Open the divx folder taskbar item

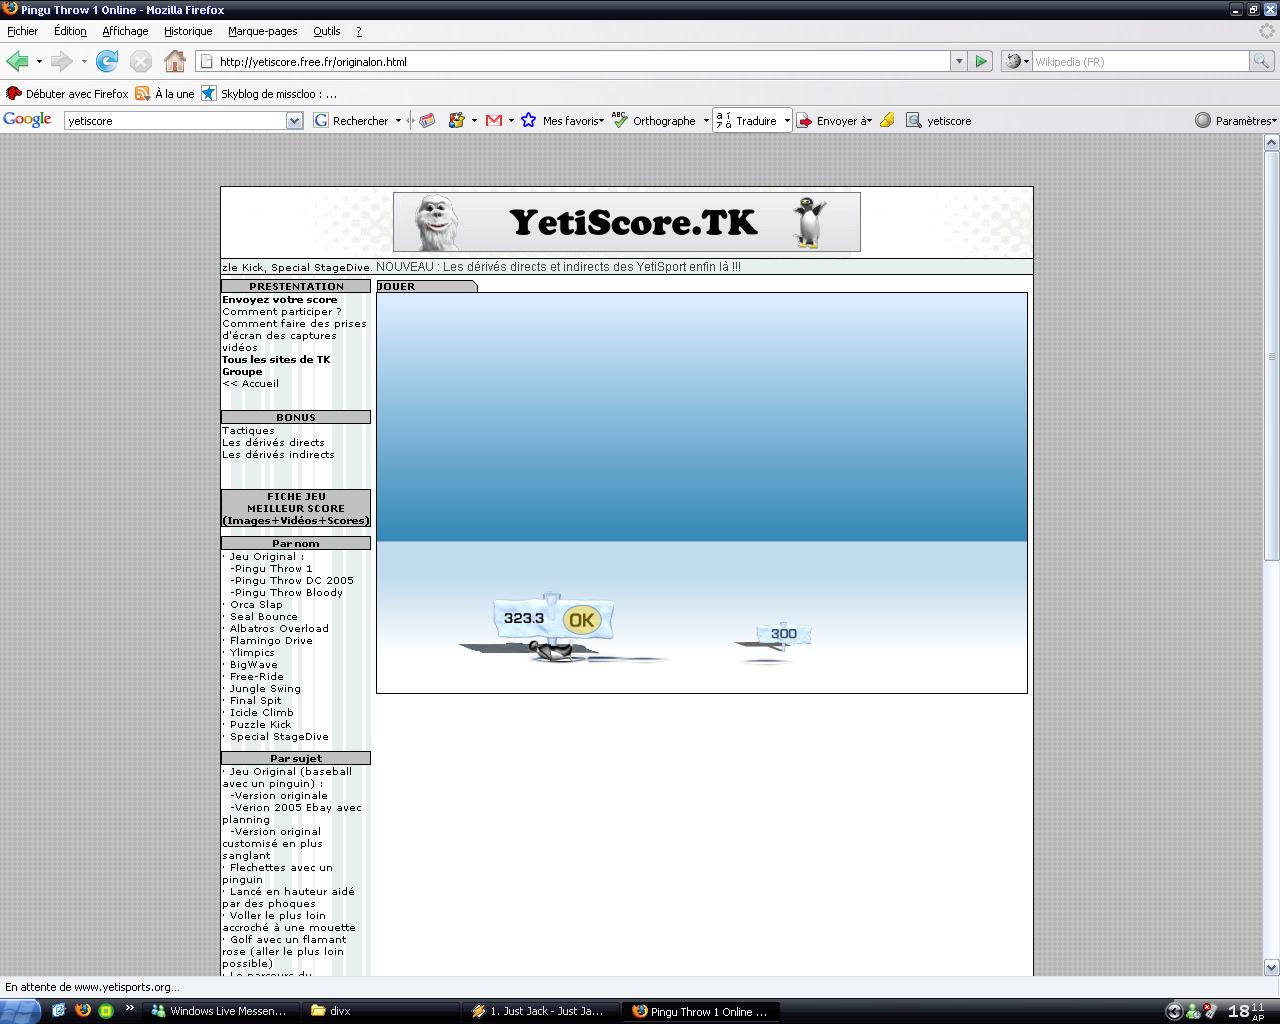[380, 1011]
